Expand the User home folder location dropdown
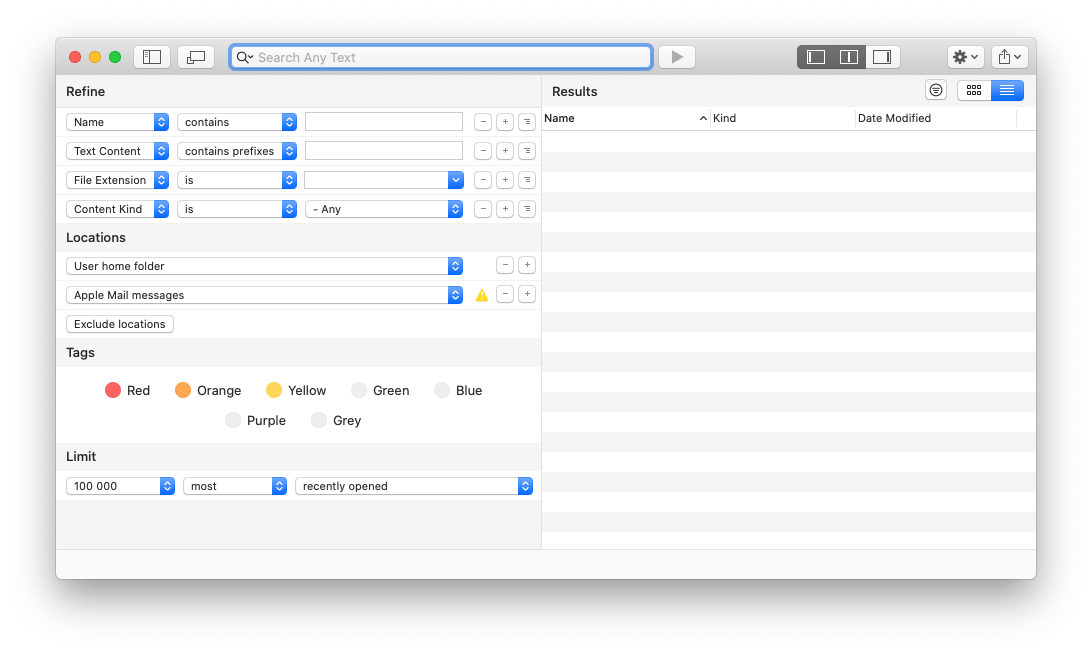Screen dimensions: 1092x653 coord(264,266)
